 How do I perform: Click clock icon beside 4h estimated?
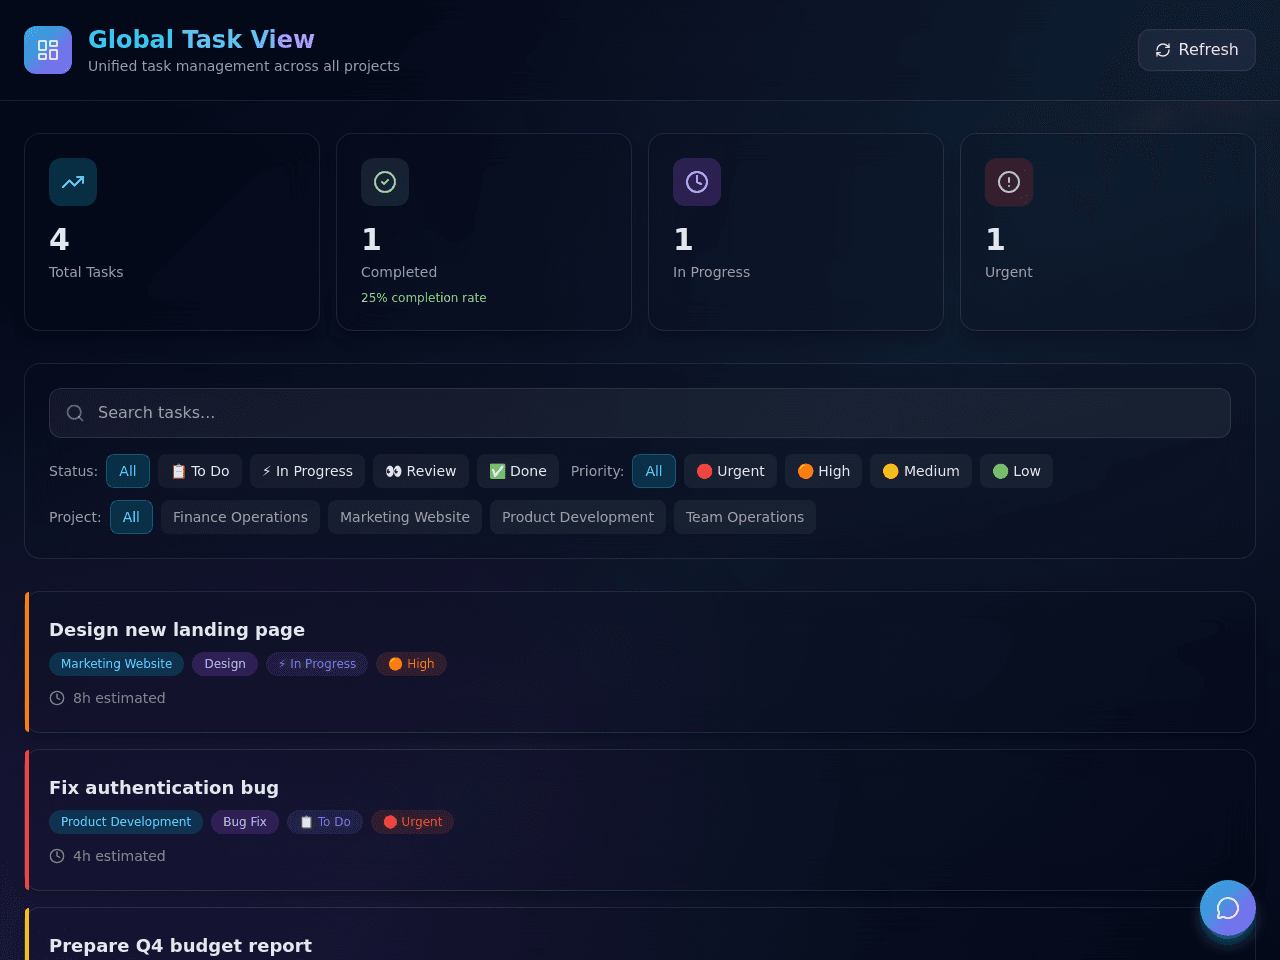coord(57,856)
